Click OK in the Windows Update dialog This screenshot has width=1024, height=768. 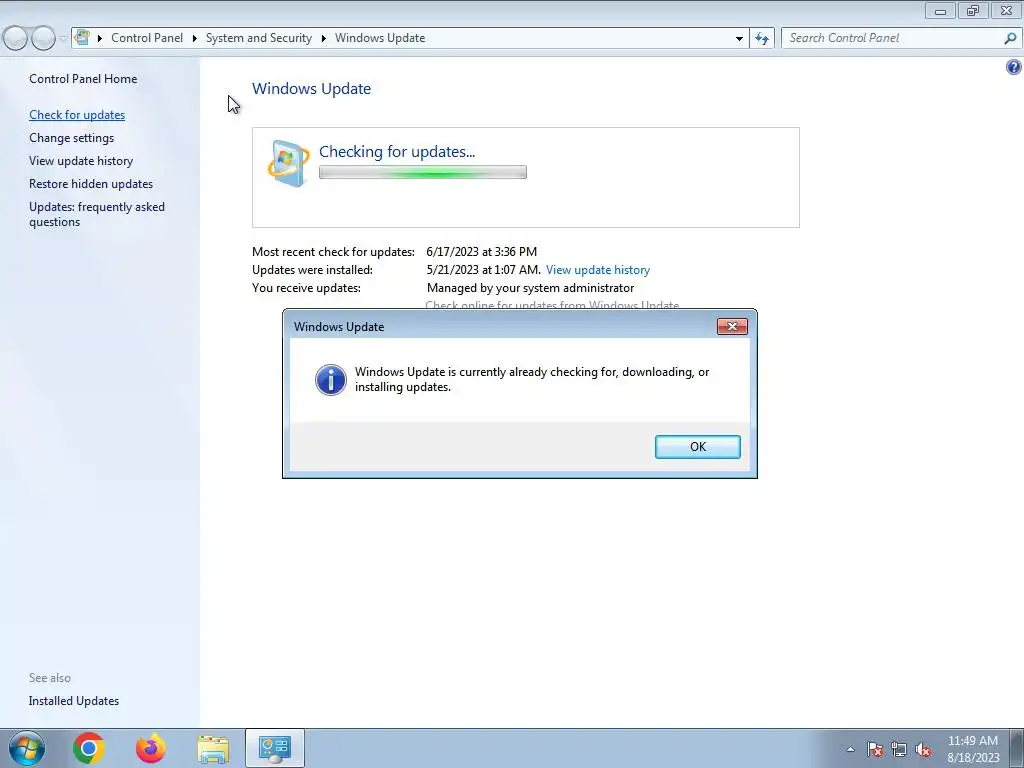(697, 447)
